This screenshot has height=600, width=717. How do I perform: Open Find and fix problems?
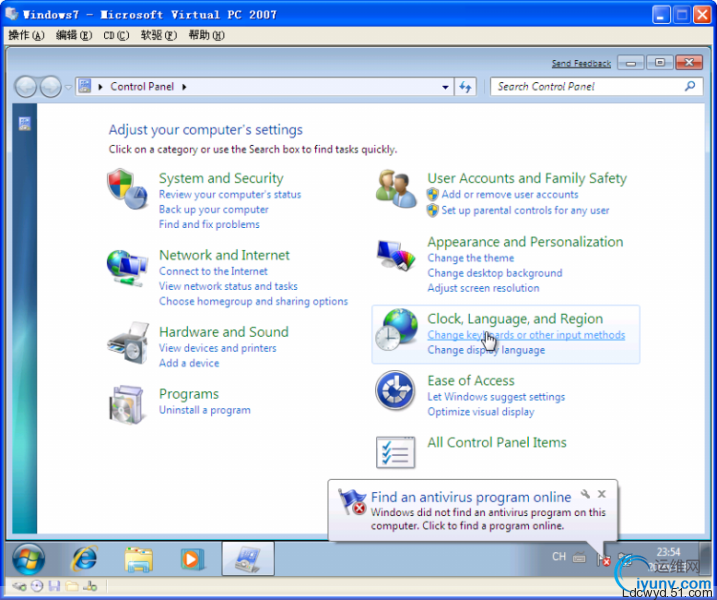209,224
